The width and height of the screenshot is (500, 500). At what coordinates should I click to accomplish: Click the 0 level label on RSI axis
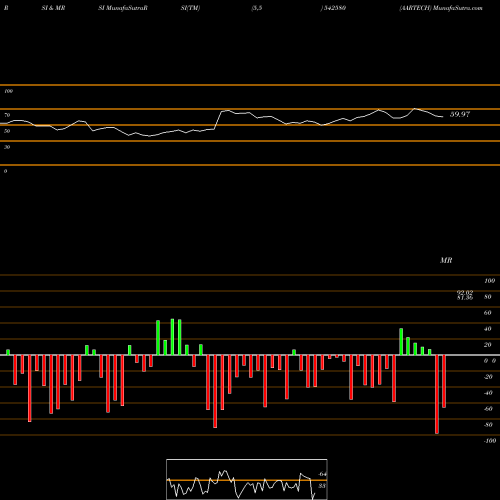5,171
